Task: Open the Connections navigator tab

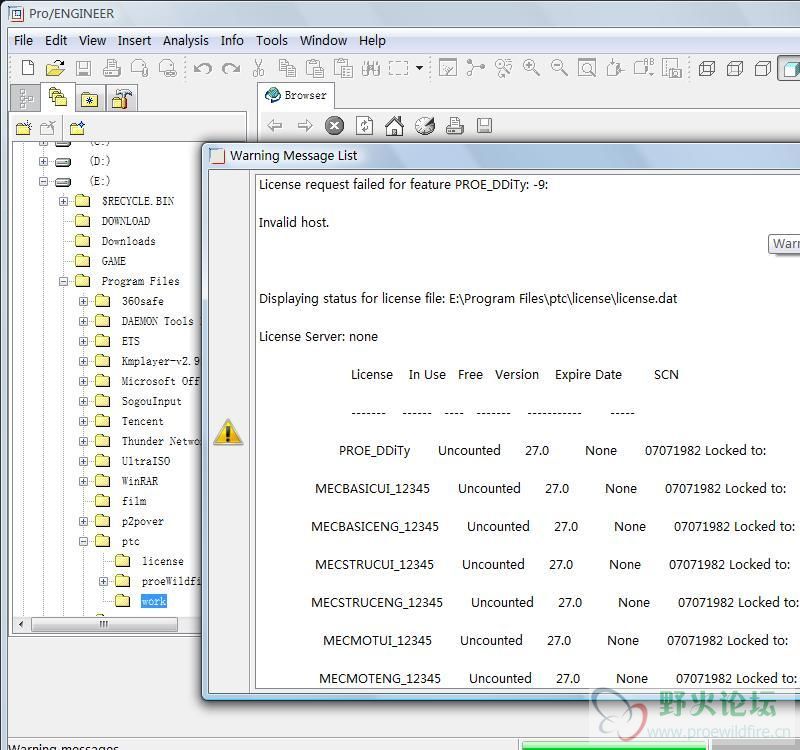Action: click(x=121, y=99)
